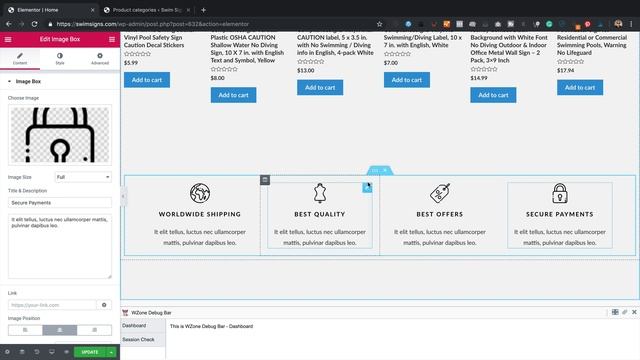The height and width of the screenshot is (360, 640).
Task: Click the section edit handle dots
Action: tap(375, 170)
